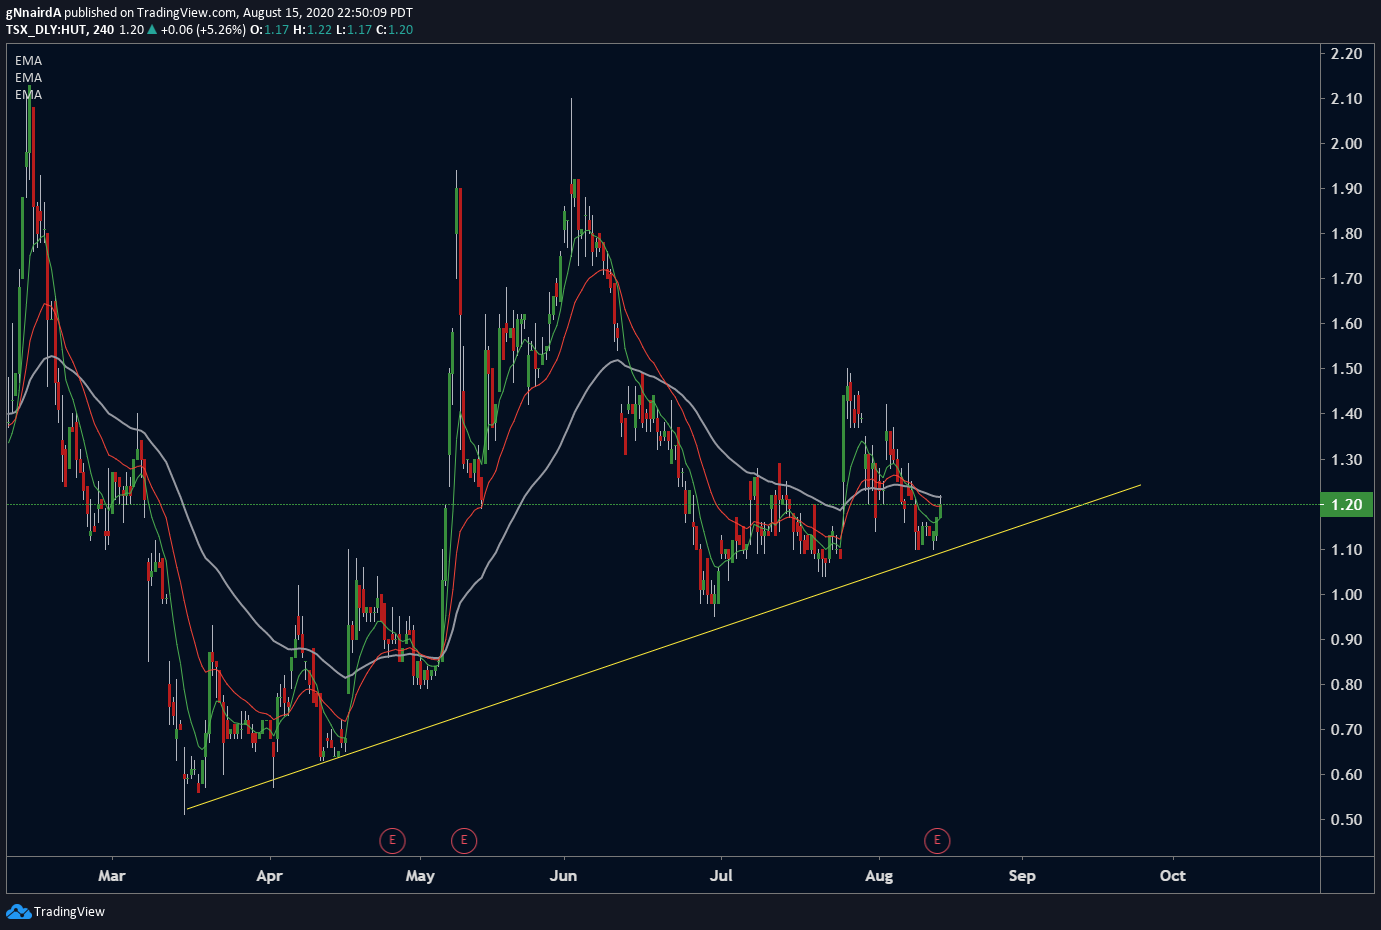Click the Jun label on time axis
The width and height of the screenshot is (1381, 930).
[564, 875]
